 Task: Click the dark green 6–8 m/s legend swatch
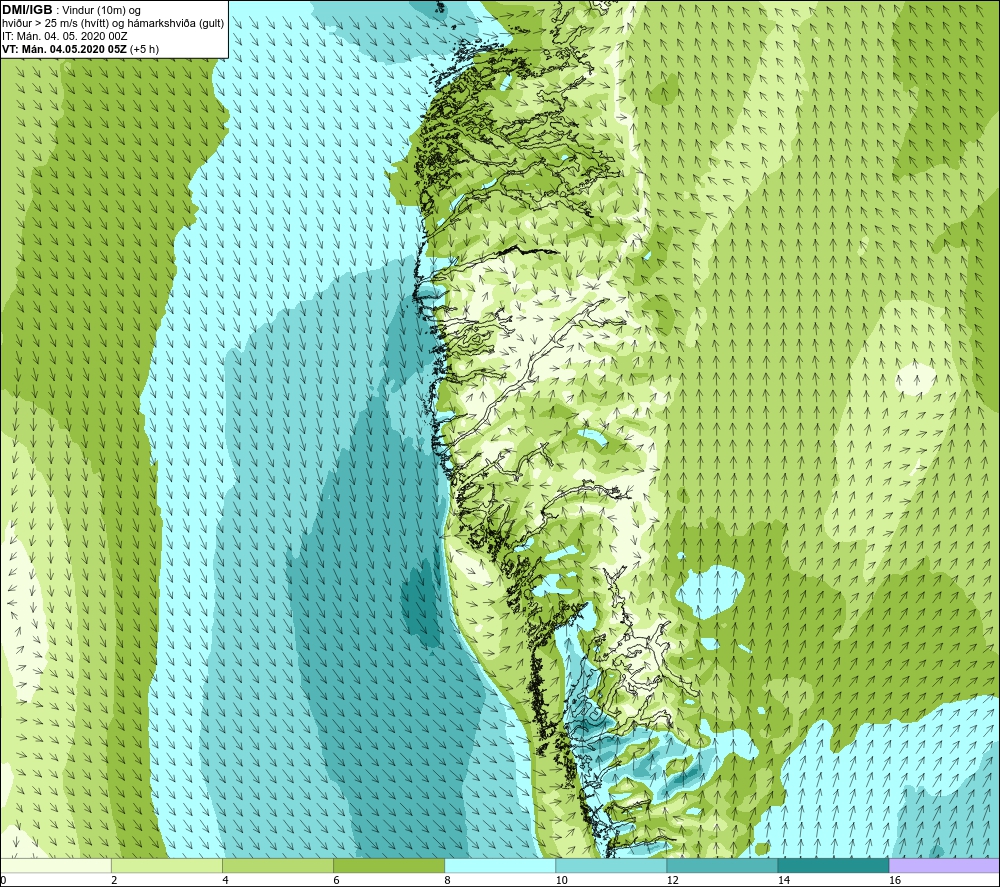tap(388, 866)
